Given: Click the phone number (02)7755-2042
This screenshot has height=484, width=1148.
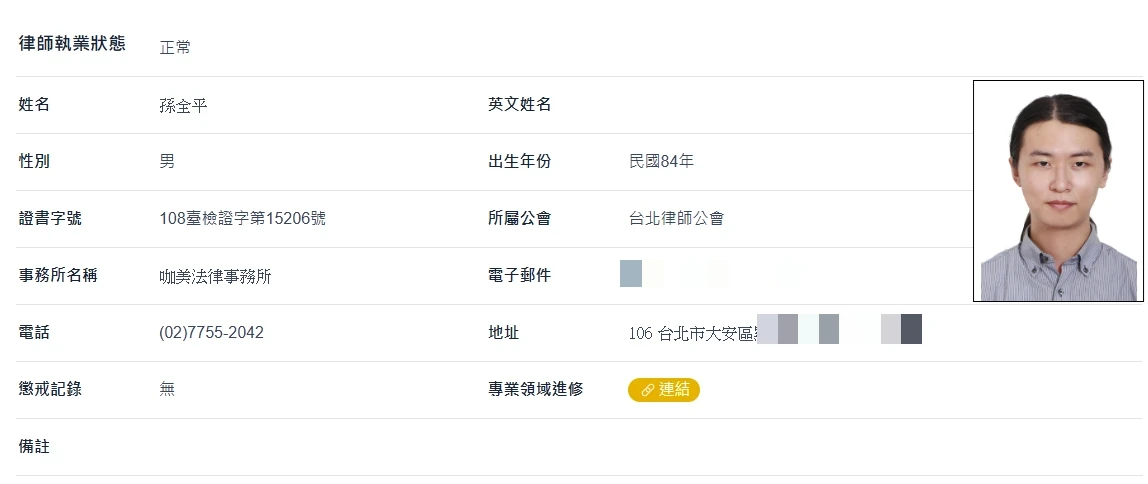Looking at the screenshot, I should point(211,333).
